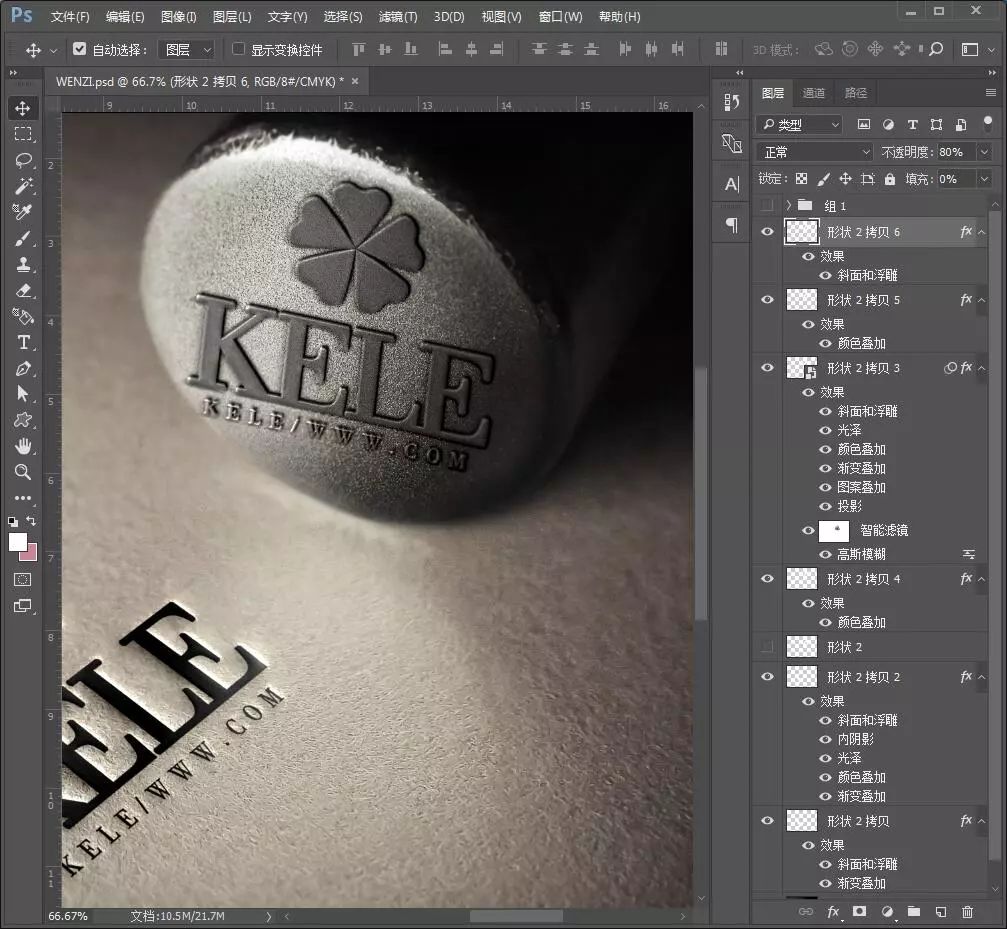
Task: Select the Hand tool
Action: [x=23, y=446]
